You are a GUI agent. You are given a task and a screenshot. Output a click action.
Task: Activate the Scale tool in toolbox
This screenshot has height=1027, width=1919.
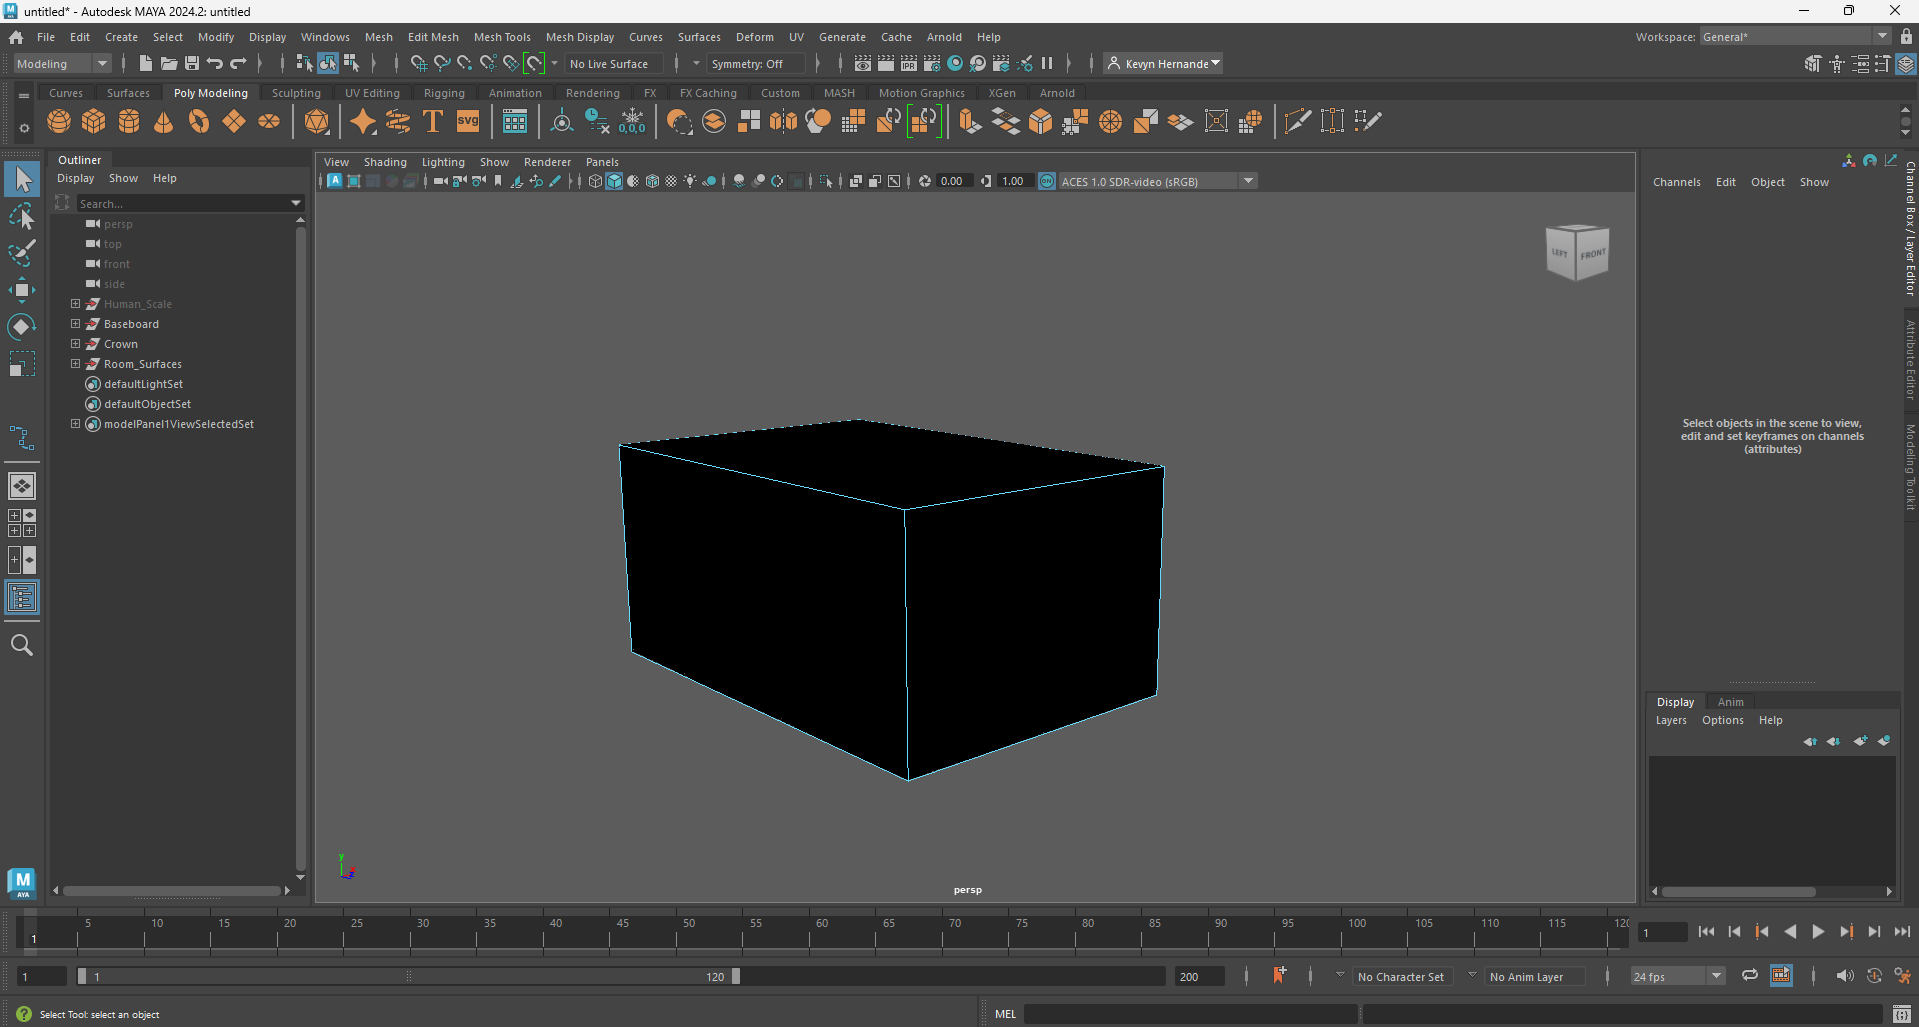[22, 364]
